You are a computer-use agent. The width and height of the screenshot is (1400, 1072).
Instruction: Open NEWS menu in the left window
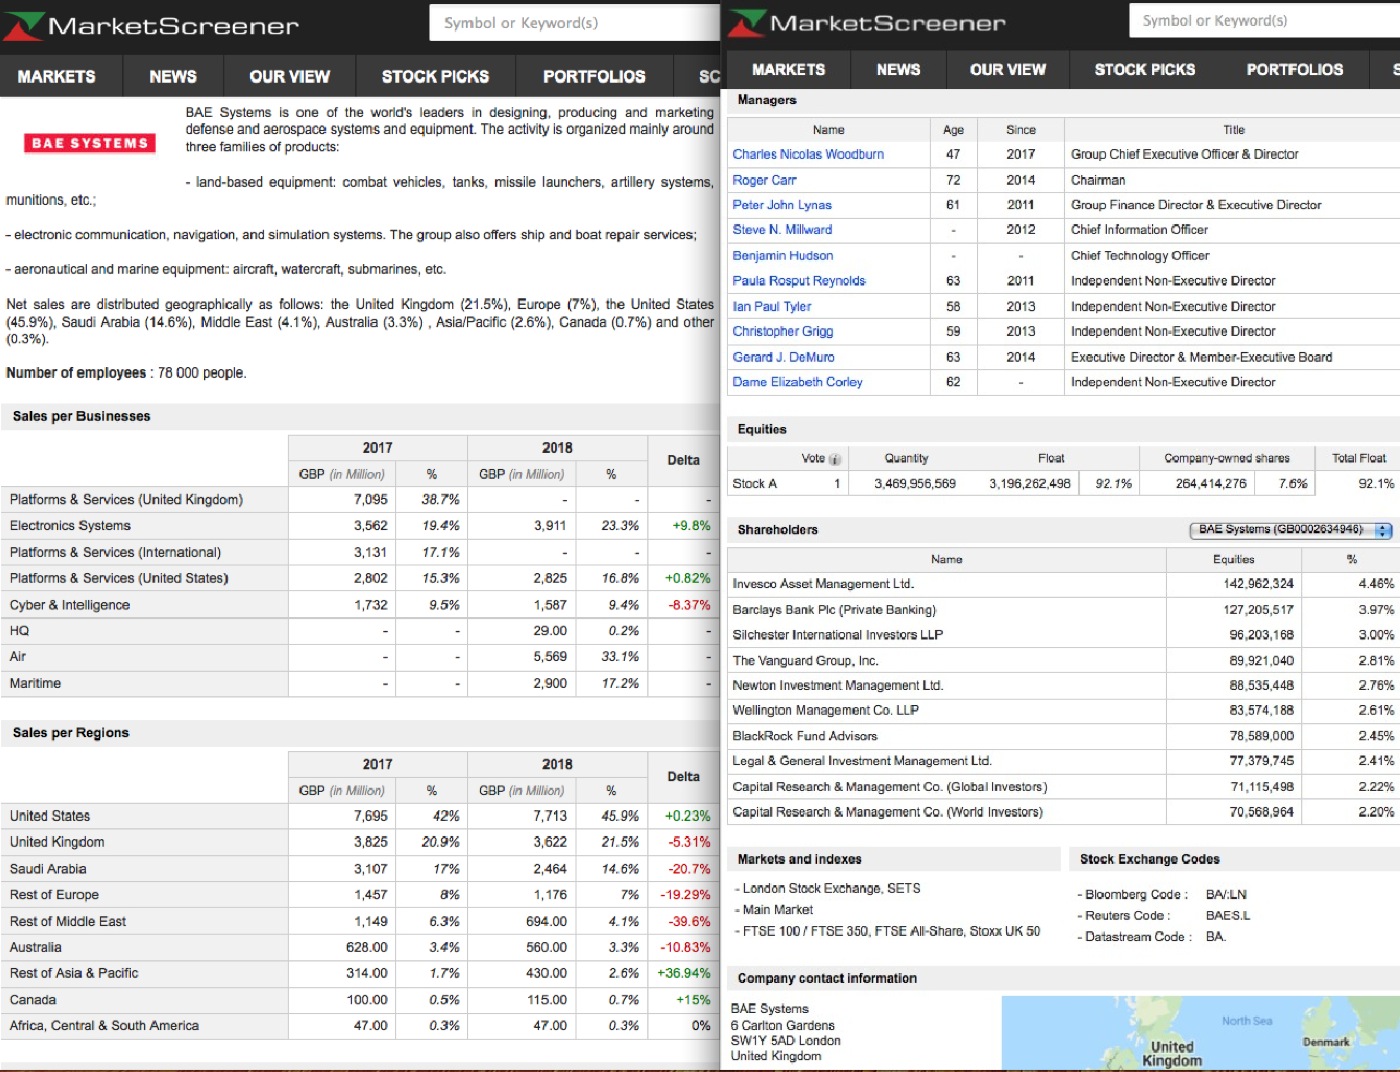(173, 76)
